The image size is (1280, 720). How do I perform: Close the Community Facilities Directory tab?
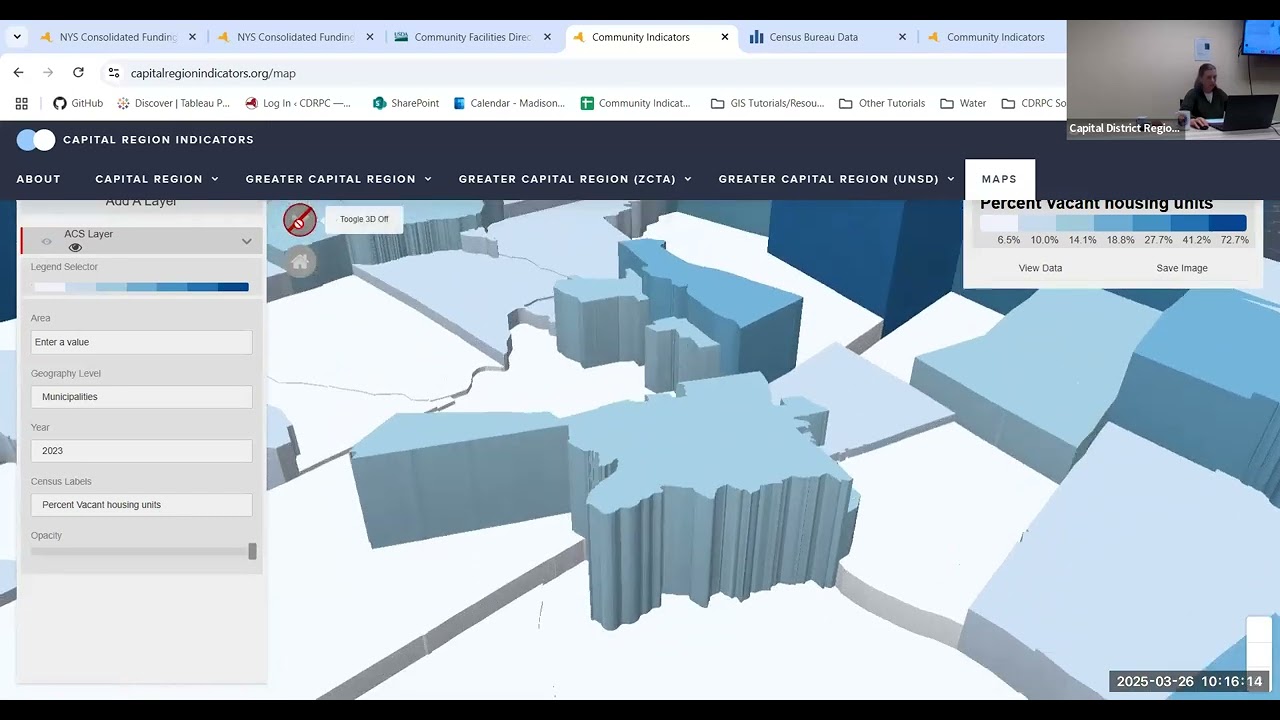(547, 37)
